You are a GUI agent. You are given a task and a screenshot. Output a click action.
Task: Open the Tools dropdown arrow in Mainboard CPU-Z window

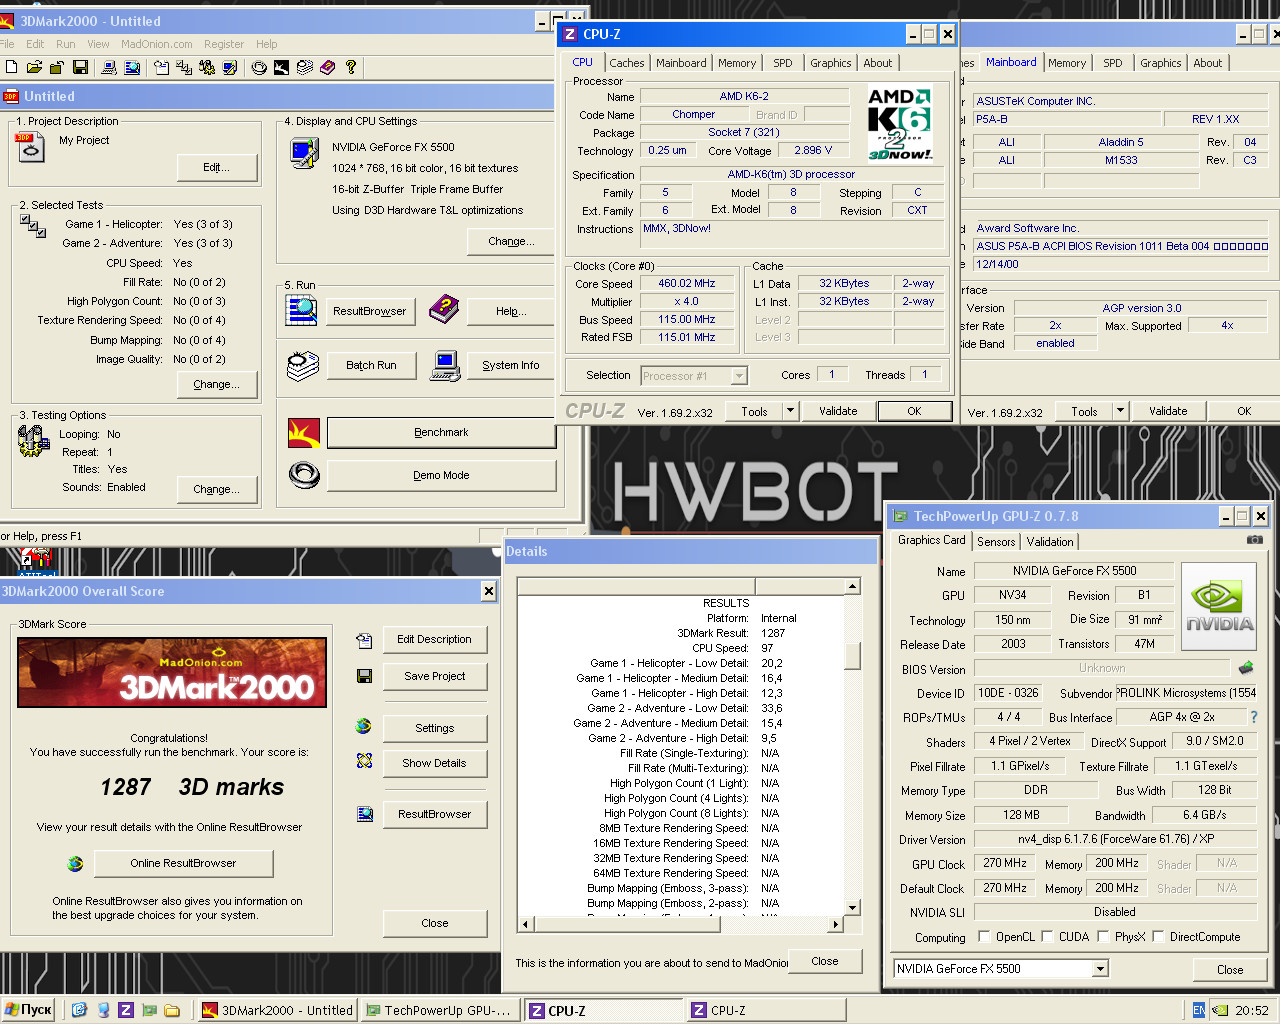click(x=1120, y=411)
